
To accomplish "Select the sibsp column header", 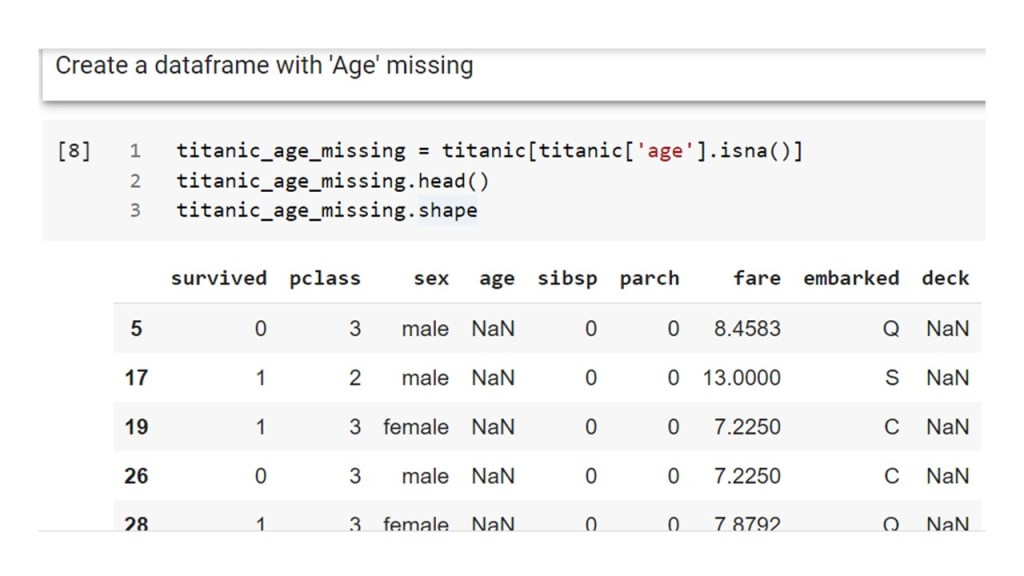I will (x=567, y=278).
